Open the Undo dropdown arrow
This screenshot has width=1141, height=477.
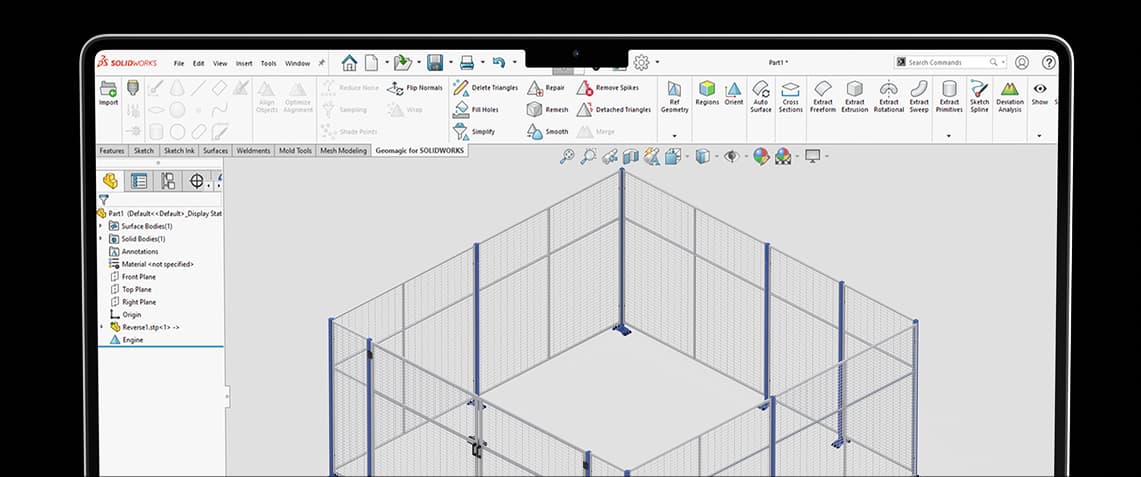[514, 63]
